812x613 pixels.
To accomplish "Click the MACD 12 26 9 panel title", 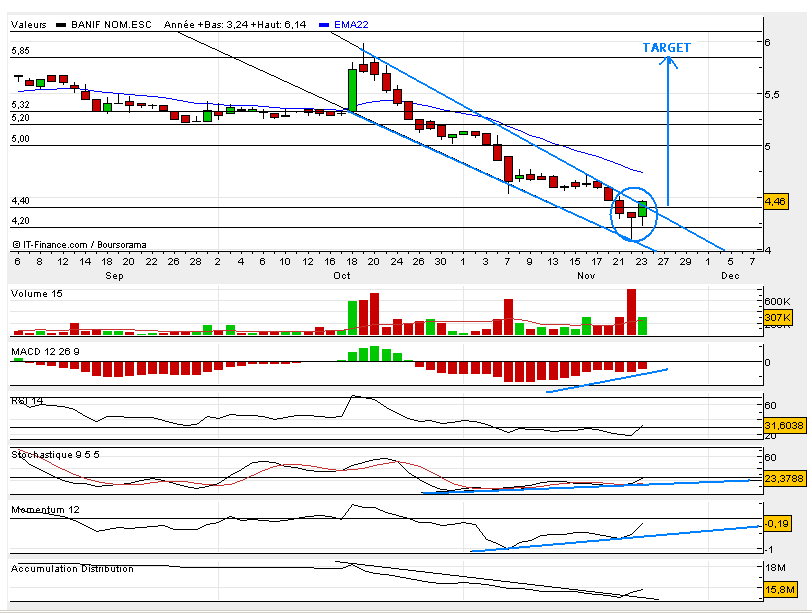I will click(x=46, y=352).
